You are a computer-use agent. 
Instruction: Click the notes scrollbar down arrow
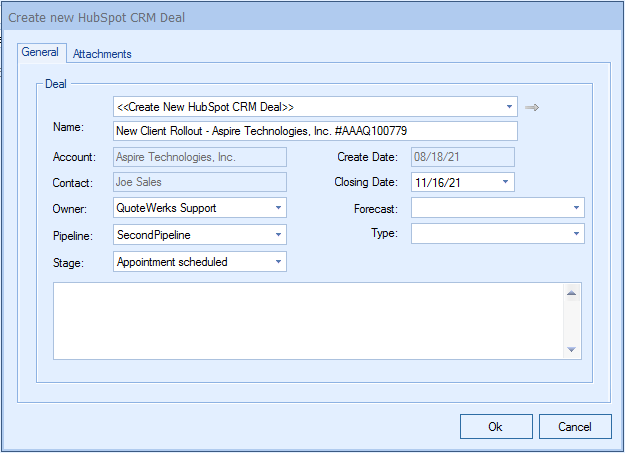(572, 349)
